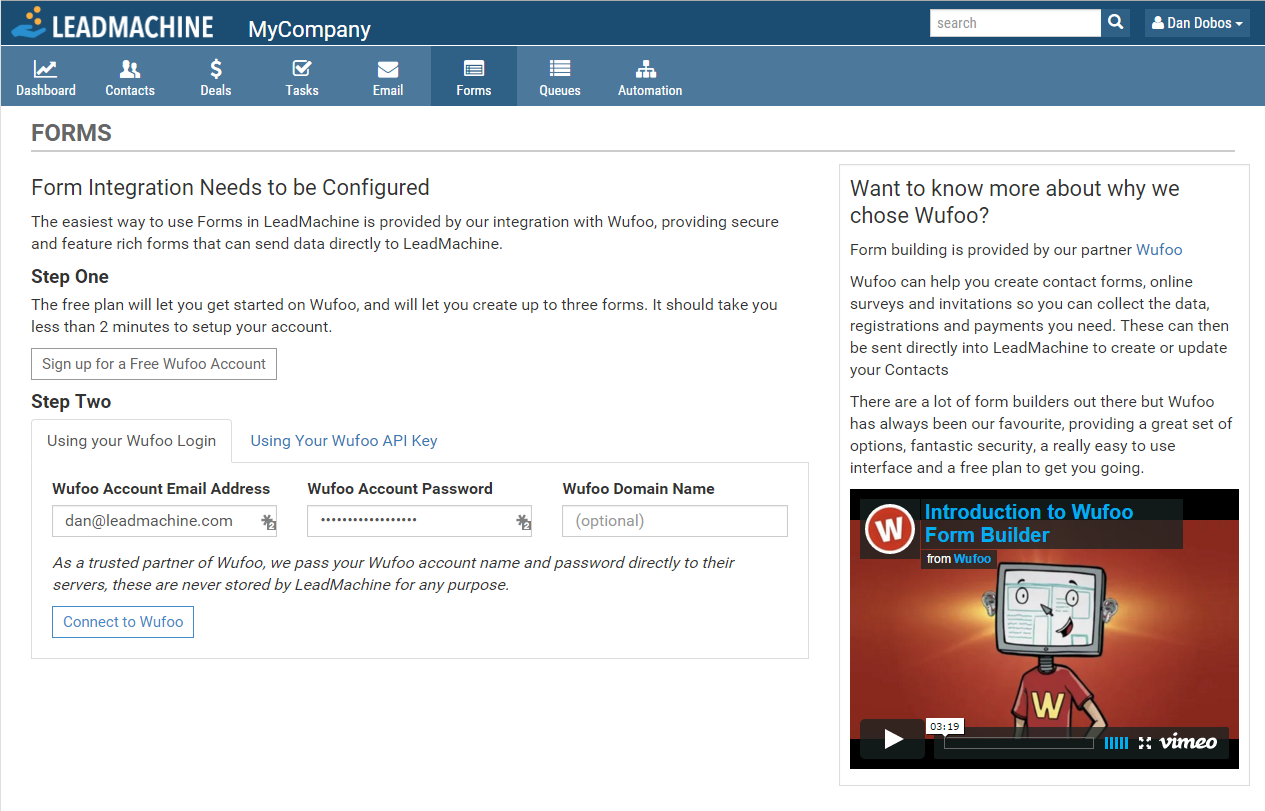Click the Wufoo author link in video

click(x=972, y=559)
